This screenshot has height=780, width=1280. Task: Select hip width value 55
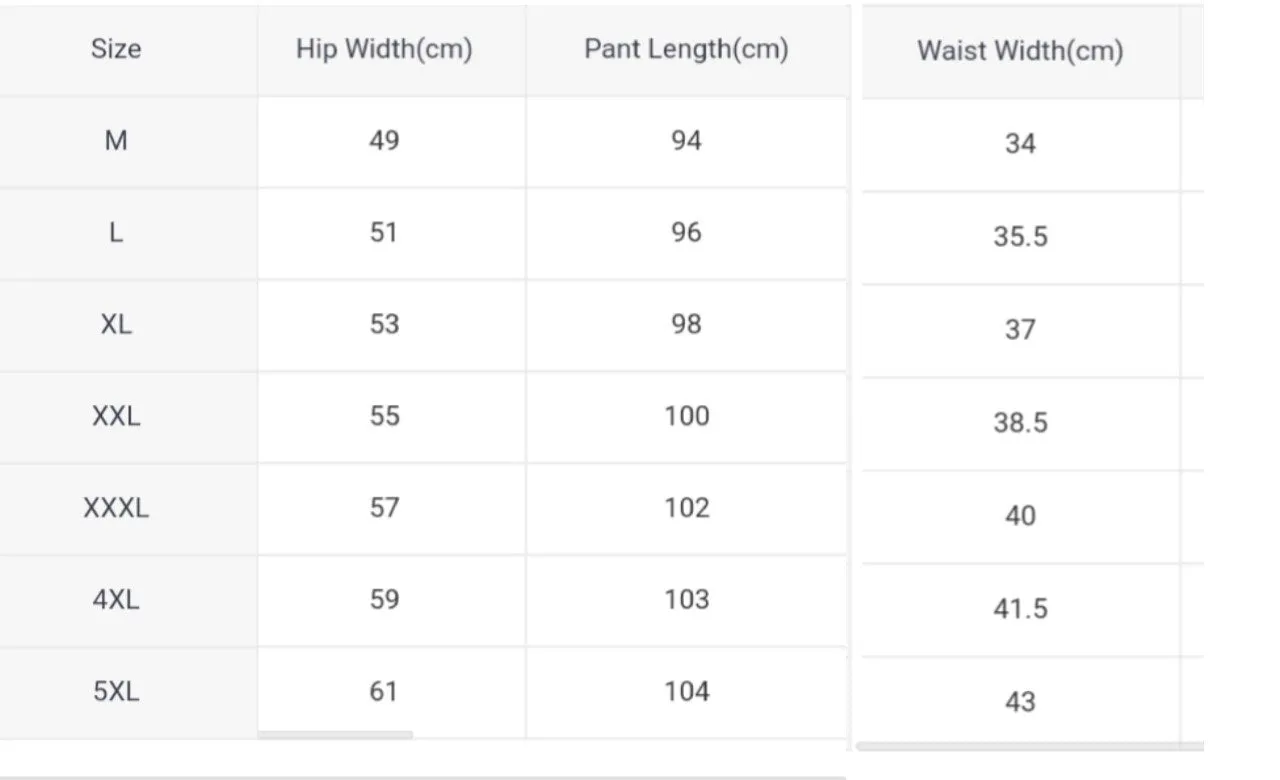384,416
